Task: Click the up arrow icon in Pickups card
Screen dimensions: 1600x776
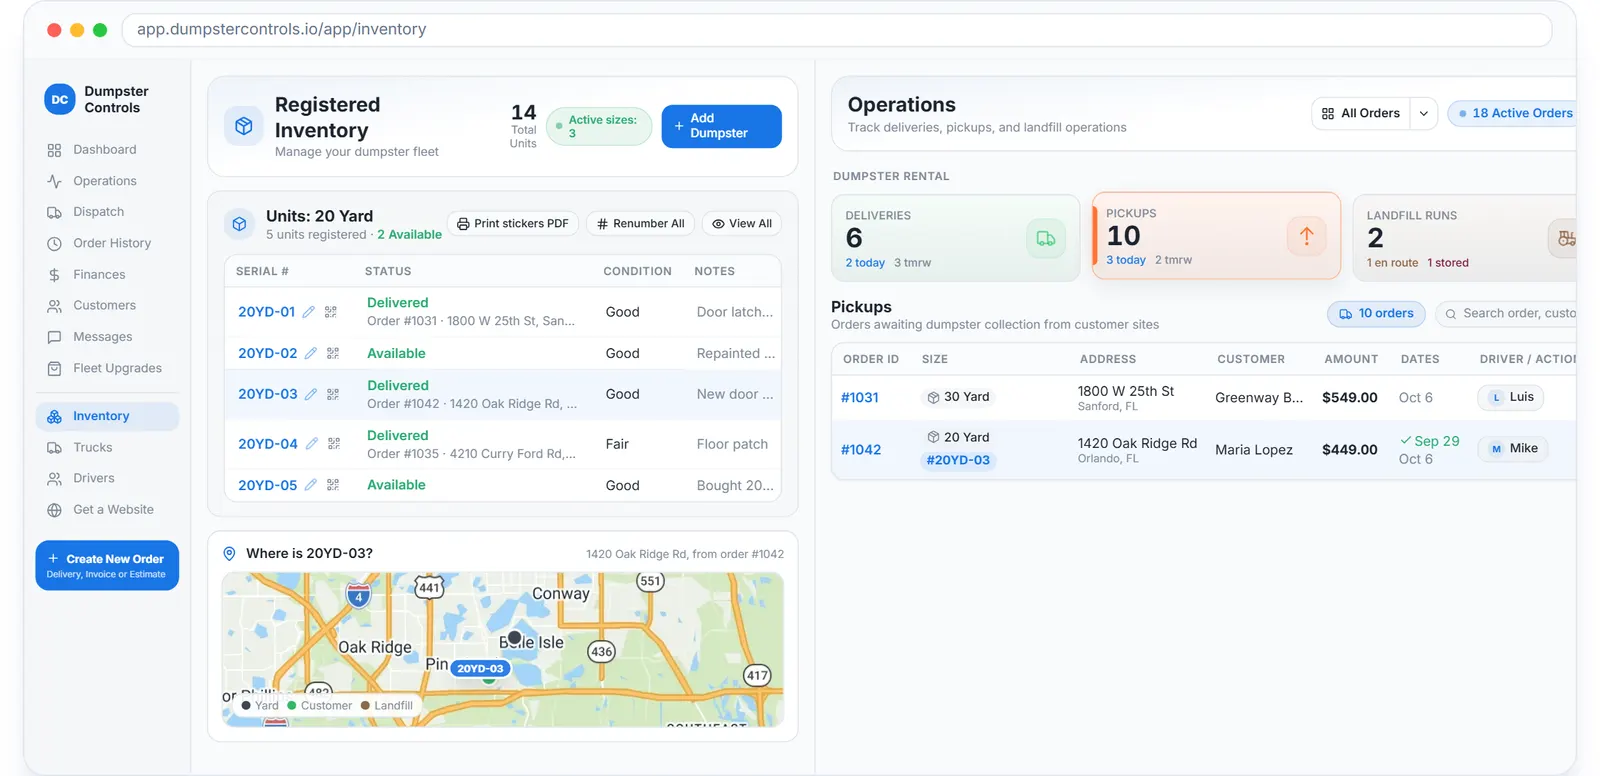Action: tap(1306, 236)
